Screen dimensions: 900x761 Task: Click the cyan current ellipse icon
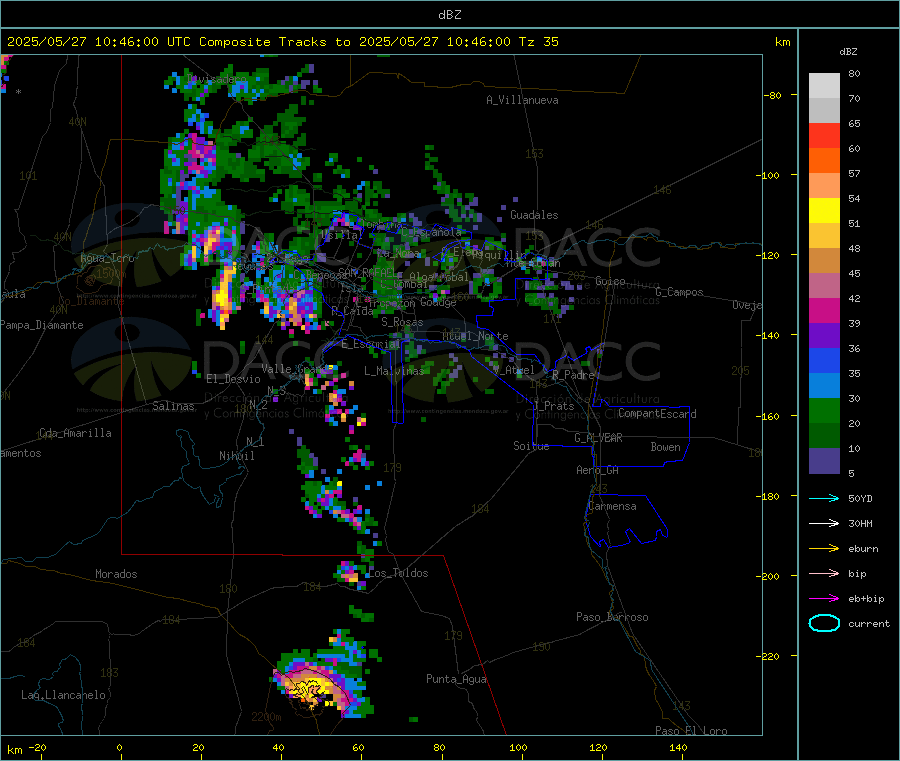824,623
